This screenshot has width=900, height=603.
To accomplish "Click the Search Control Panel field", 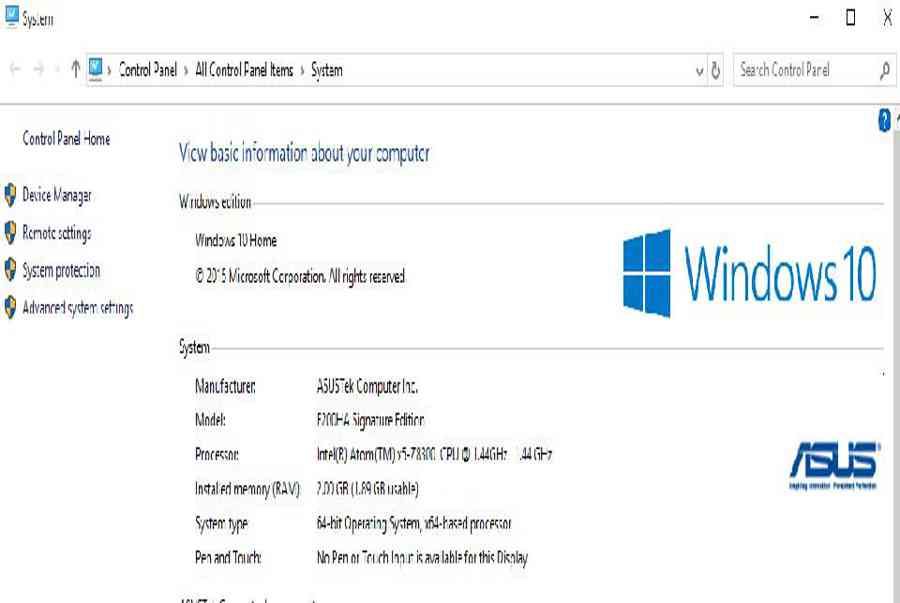I will coord(814,71).
